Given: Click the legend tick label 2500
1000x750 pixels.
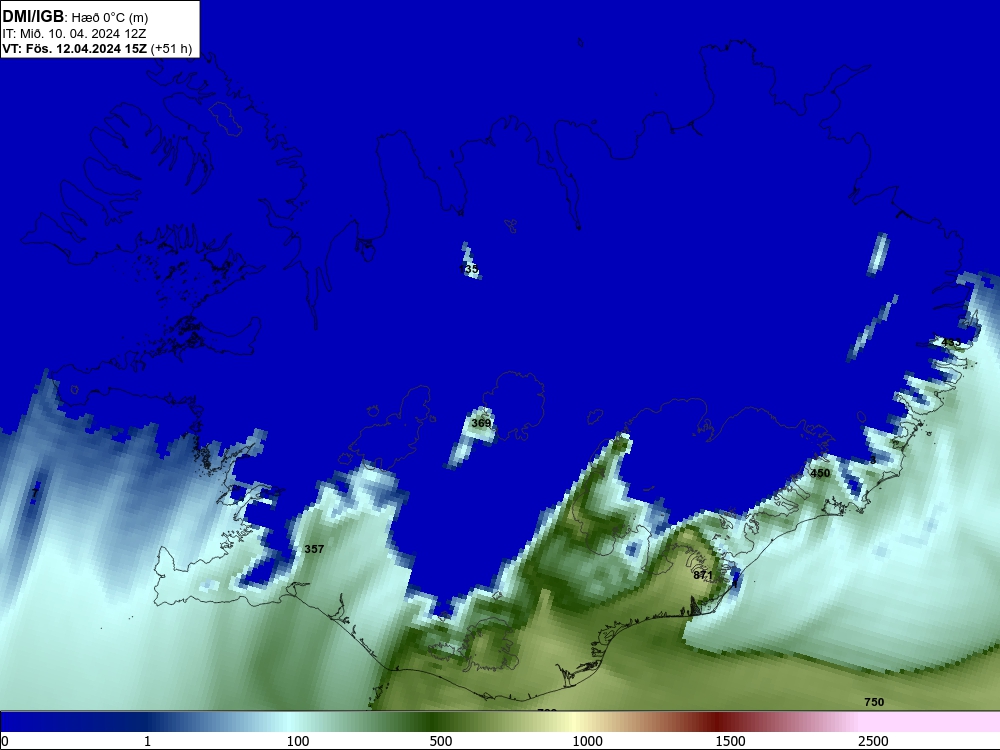Looking at the screenshot, I should [x=873, y=741].
